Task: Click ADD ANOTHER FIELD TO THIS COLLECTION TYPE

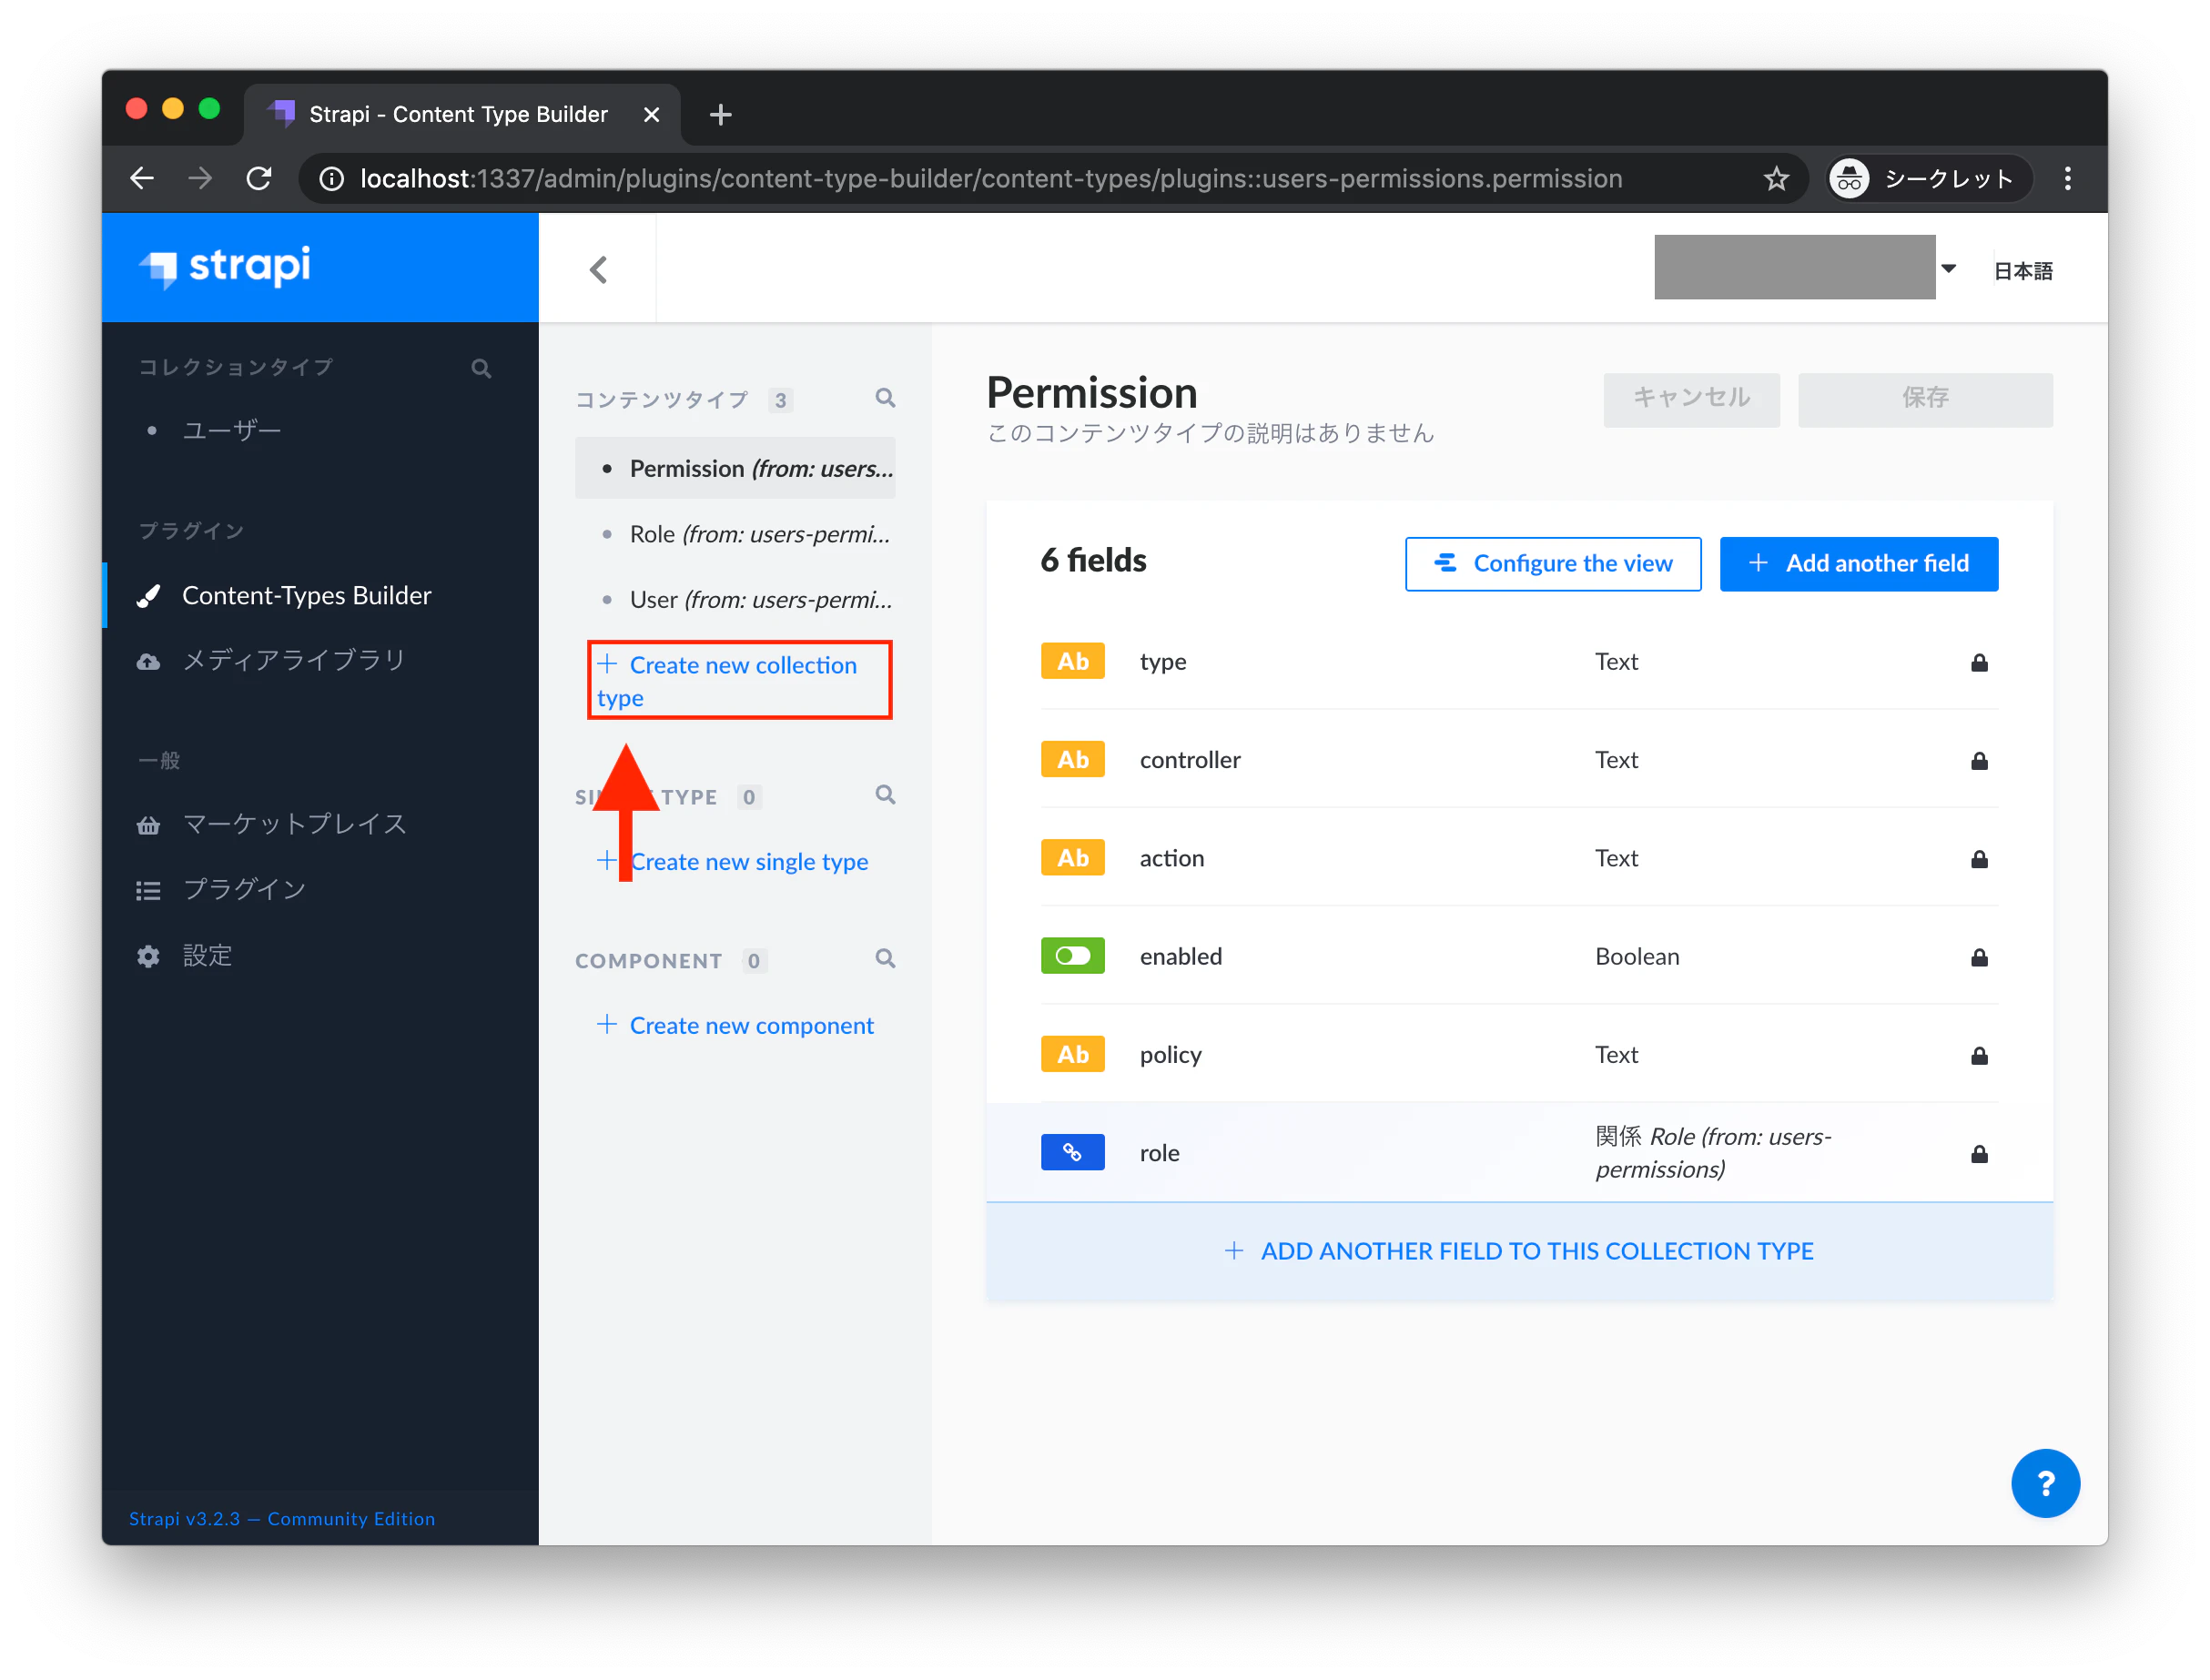Action: [1519, 1251]
